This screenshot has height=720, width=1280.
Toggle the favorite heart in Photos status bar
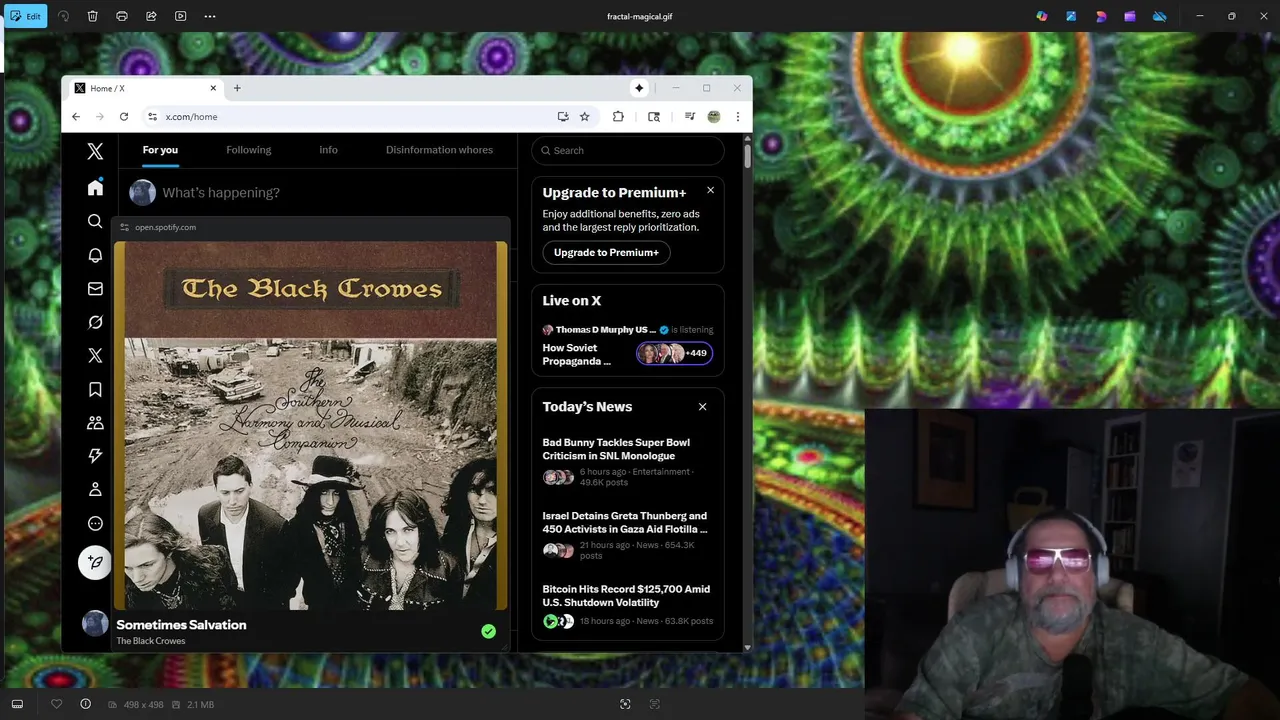click(x=56, y=704)
